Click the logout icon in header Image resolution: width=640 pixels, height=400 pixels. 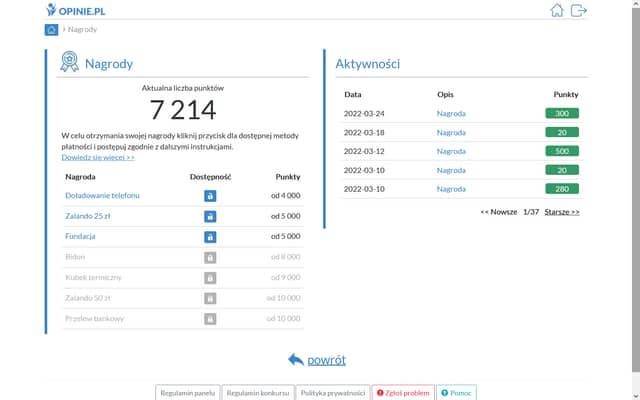579,11
